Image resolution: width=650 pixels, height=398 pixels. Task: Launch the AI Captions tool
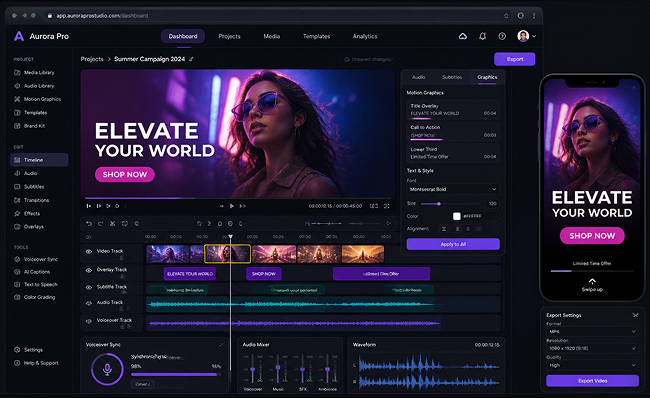32,272
